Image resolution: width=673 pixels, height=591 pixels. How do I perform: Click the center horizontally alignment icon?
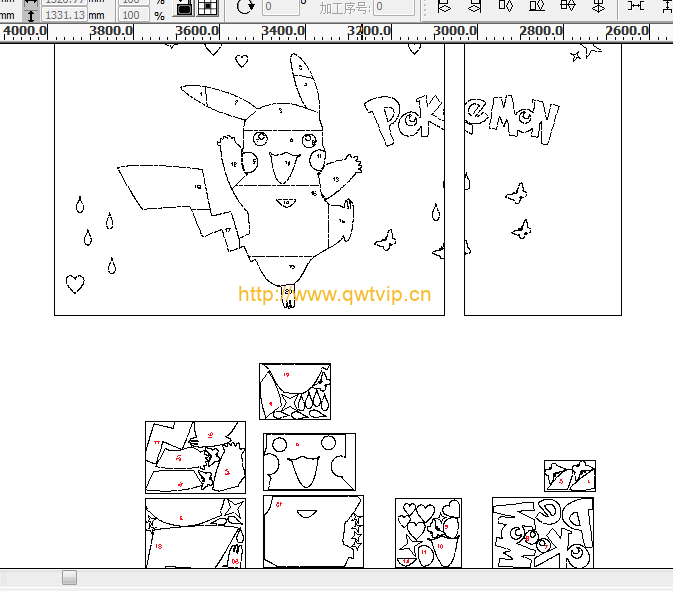(567, 6)
